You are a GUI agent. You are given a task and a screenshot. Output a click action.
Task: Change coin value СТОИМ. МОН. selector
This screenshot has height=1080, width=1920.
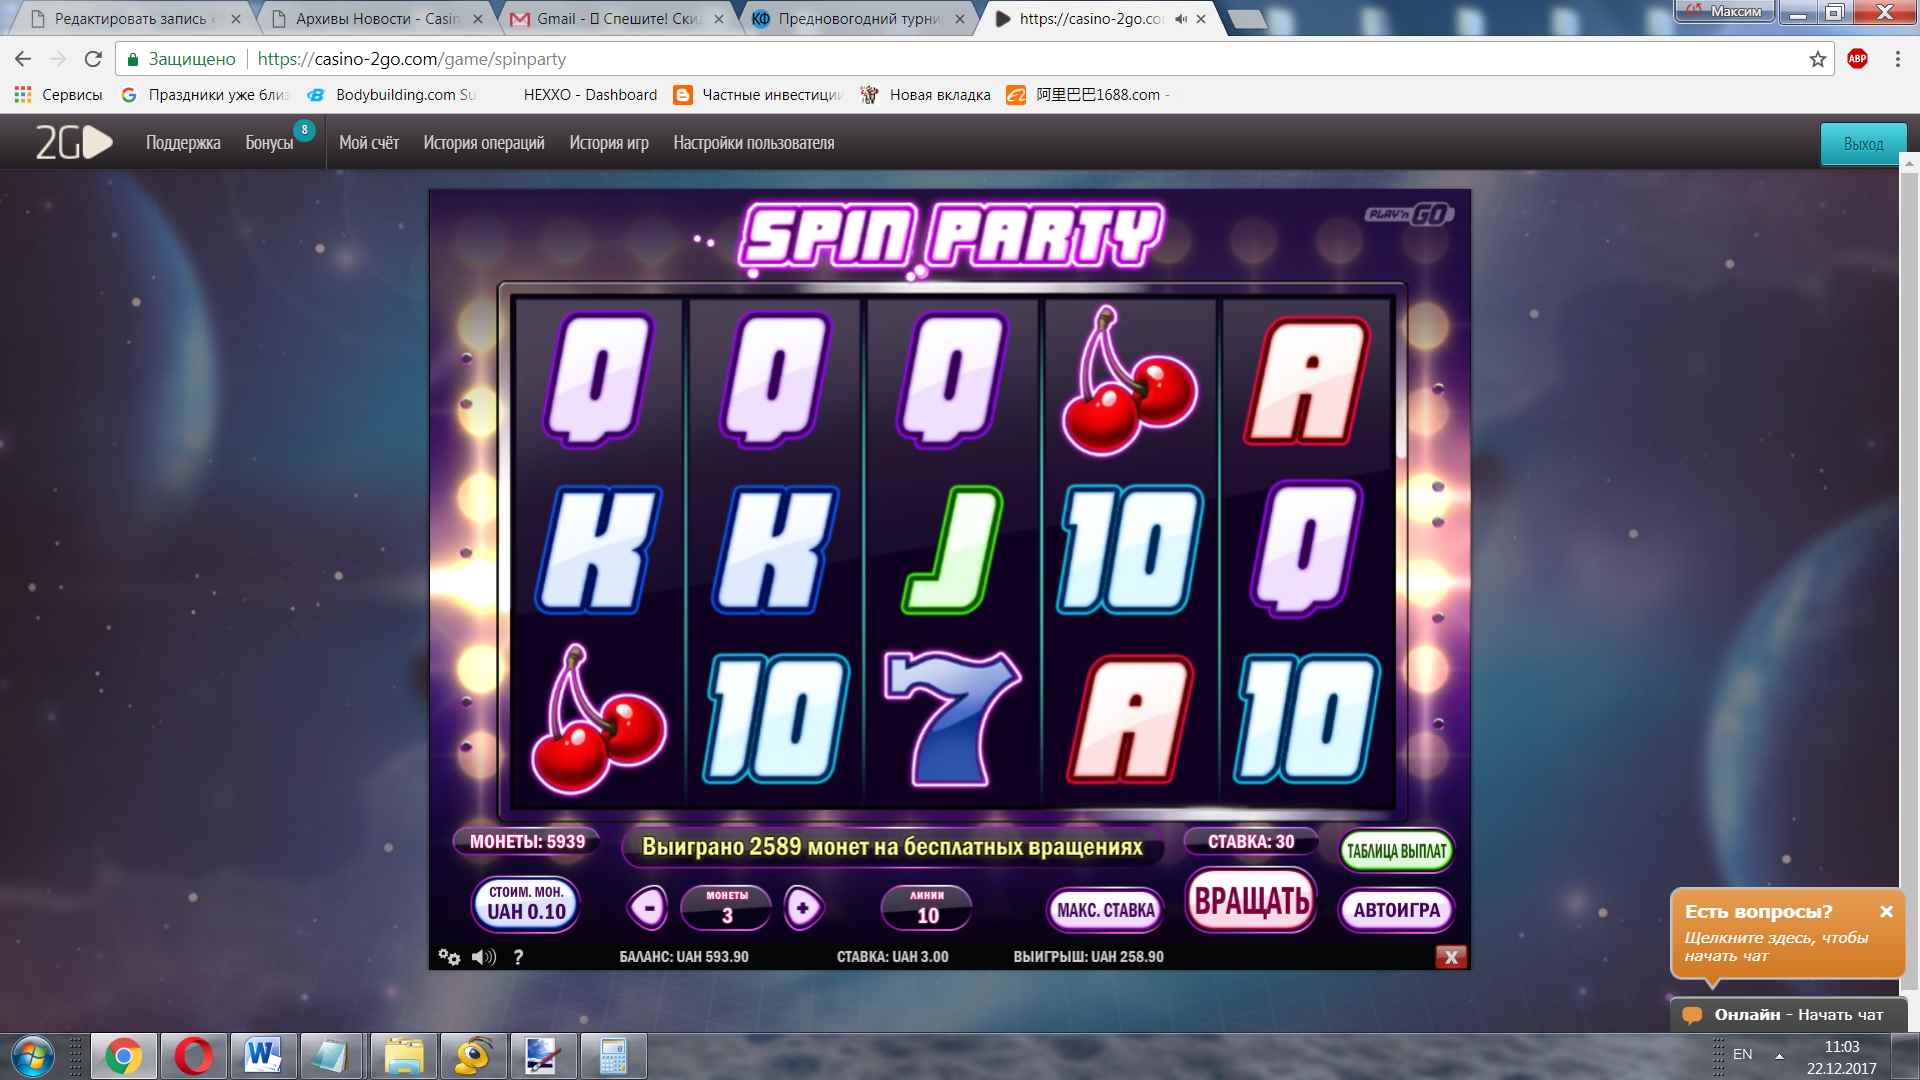pos(526,903)
